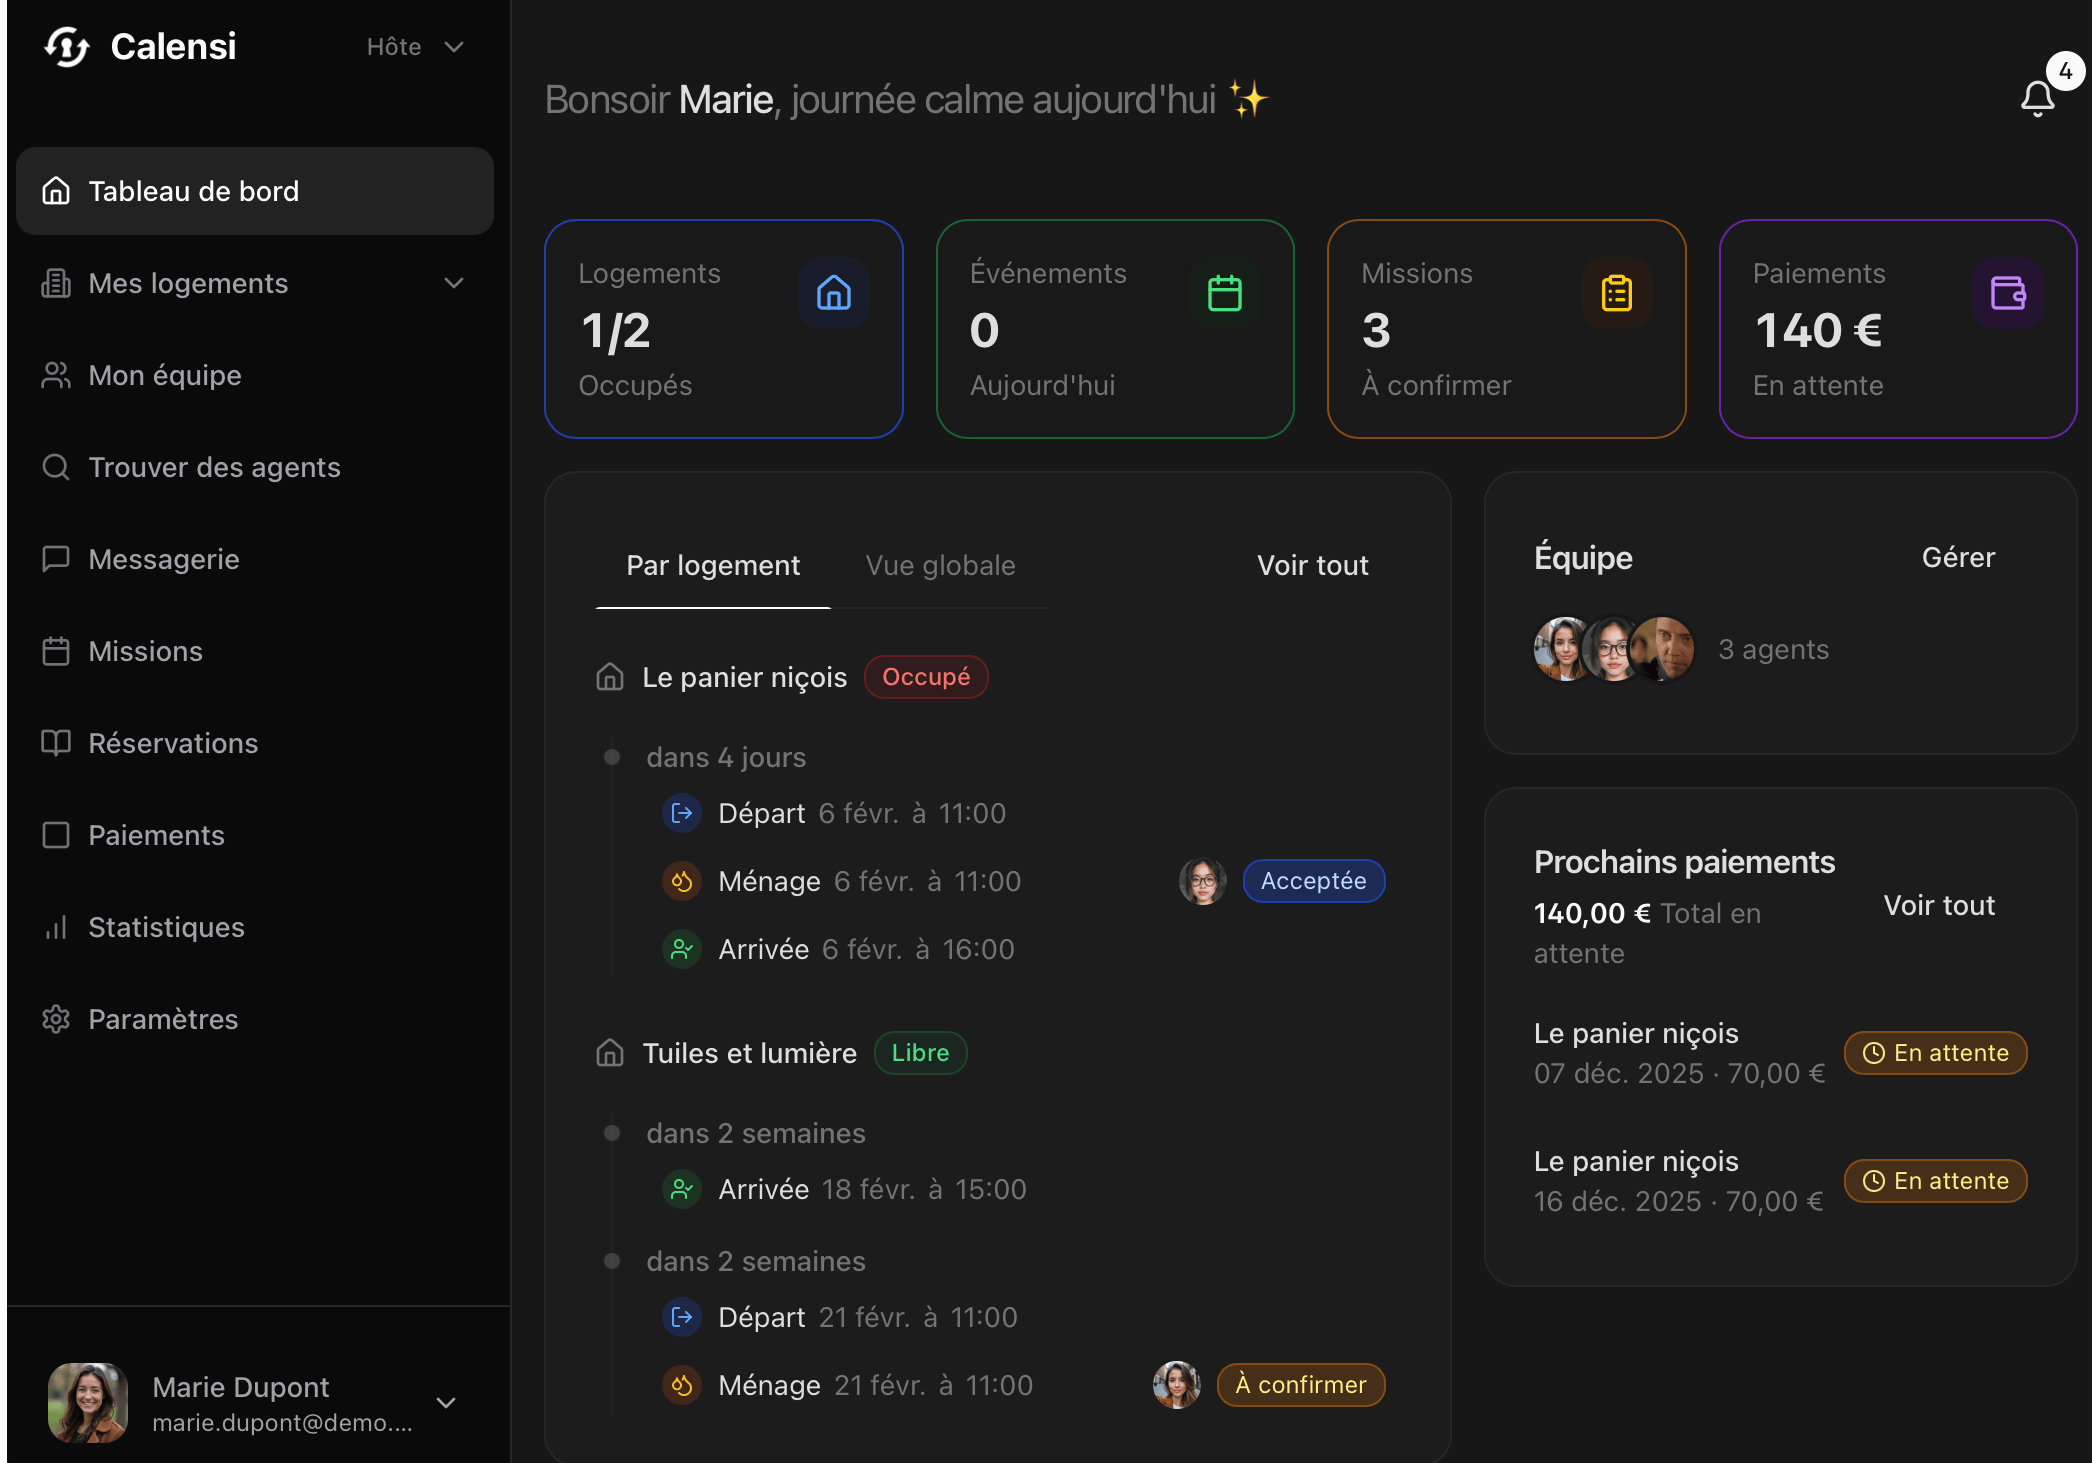Click the Paiements wallet icon
Image resolution: width=2100 pixels, height=1463 pixels.
coord(2007,293)
